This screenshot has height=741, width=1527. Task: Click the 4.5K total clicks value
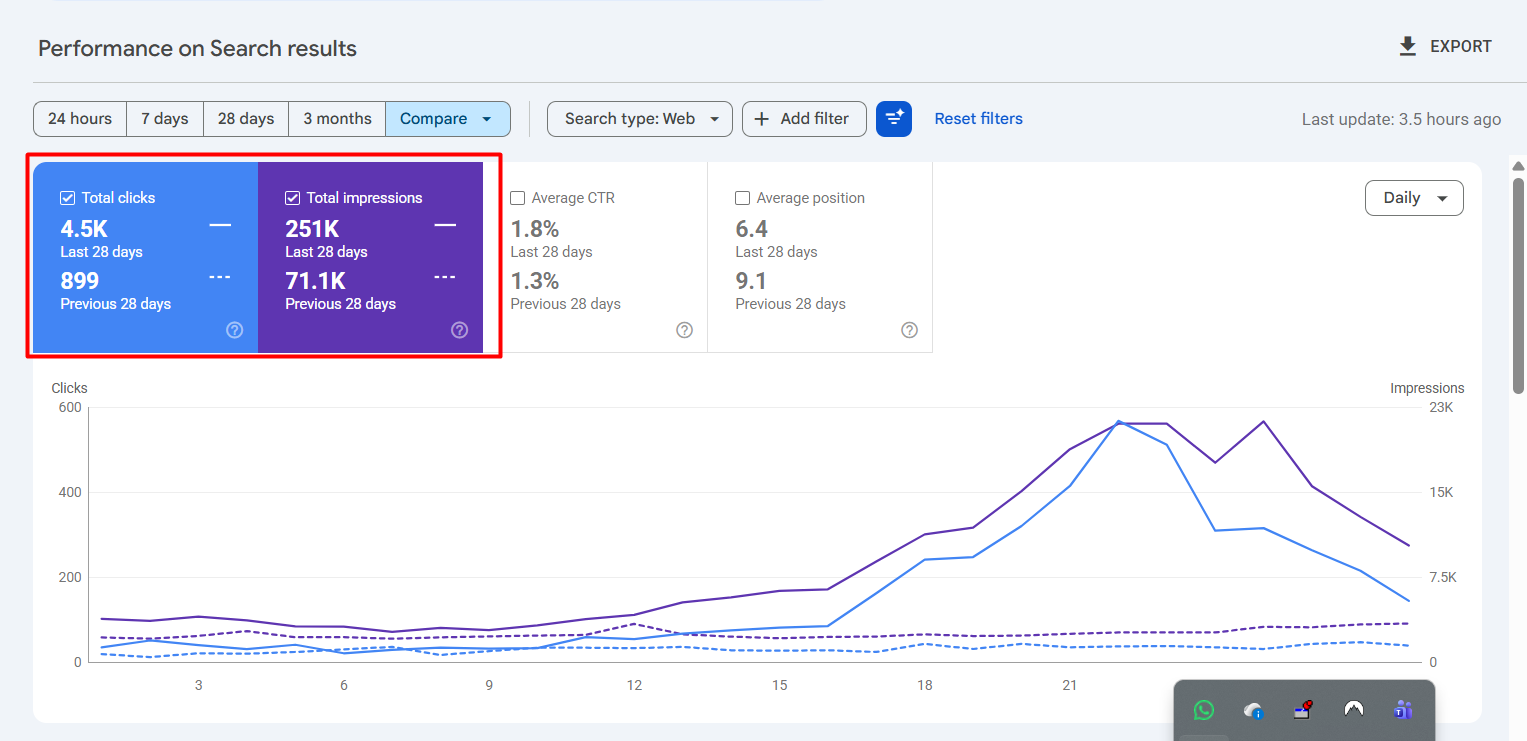(x=84, y=229)
